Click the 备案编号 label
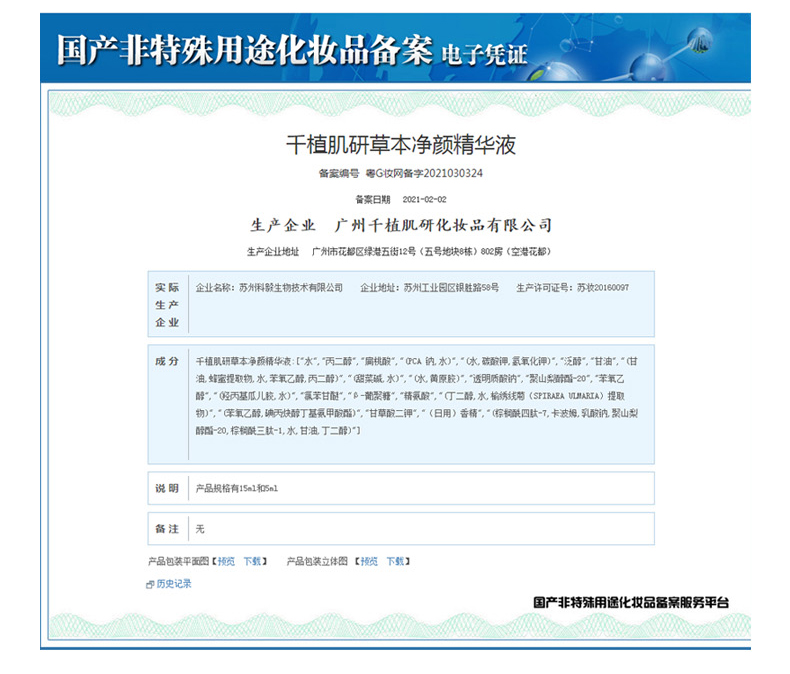Viewport: 790px width, 674px height. (339, 173)
